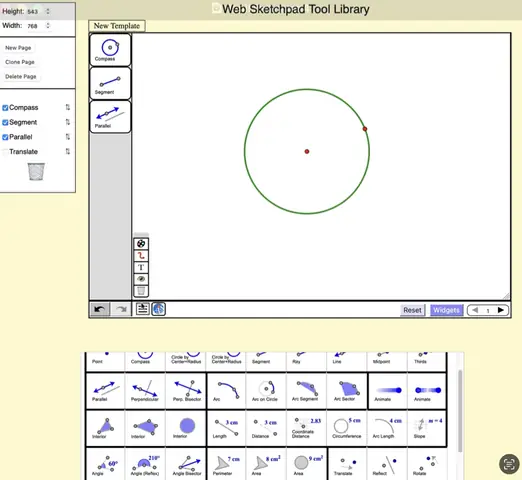The height and width of the screenshot is (480, 522).
Task: Choose the Arc on Circle tool
Action: (266, 391)
